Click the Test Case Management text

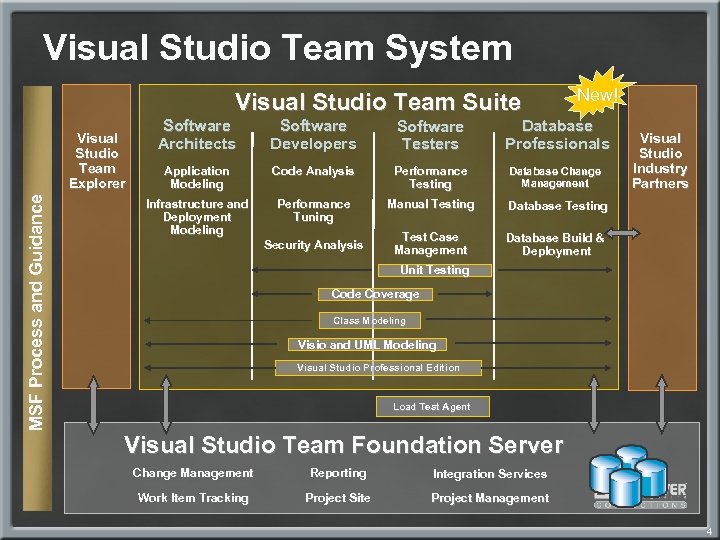click(430, 243)
